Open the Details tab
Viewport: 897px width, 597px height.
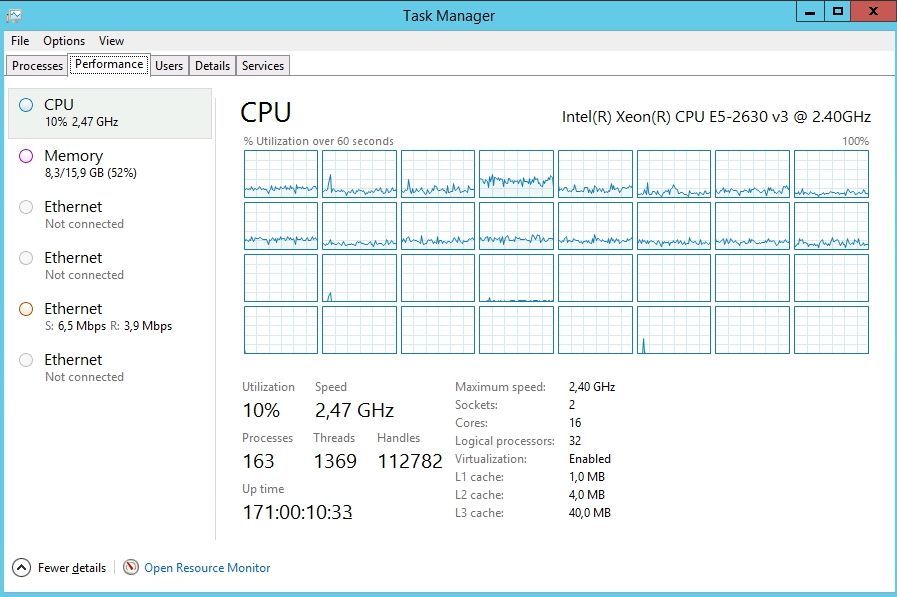(212, 65)
